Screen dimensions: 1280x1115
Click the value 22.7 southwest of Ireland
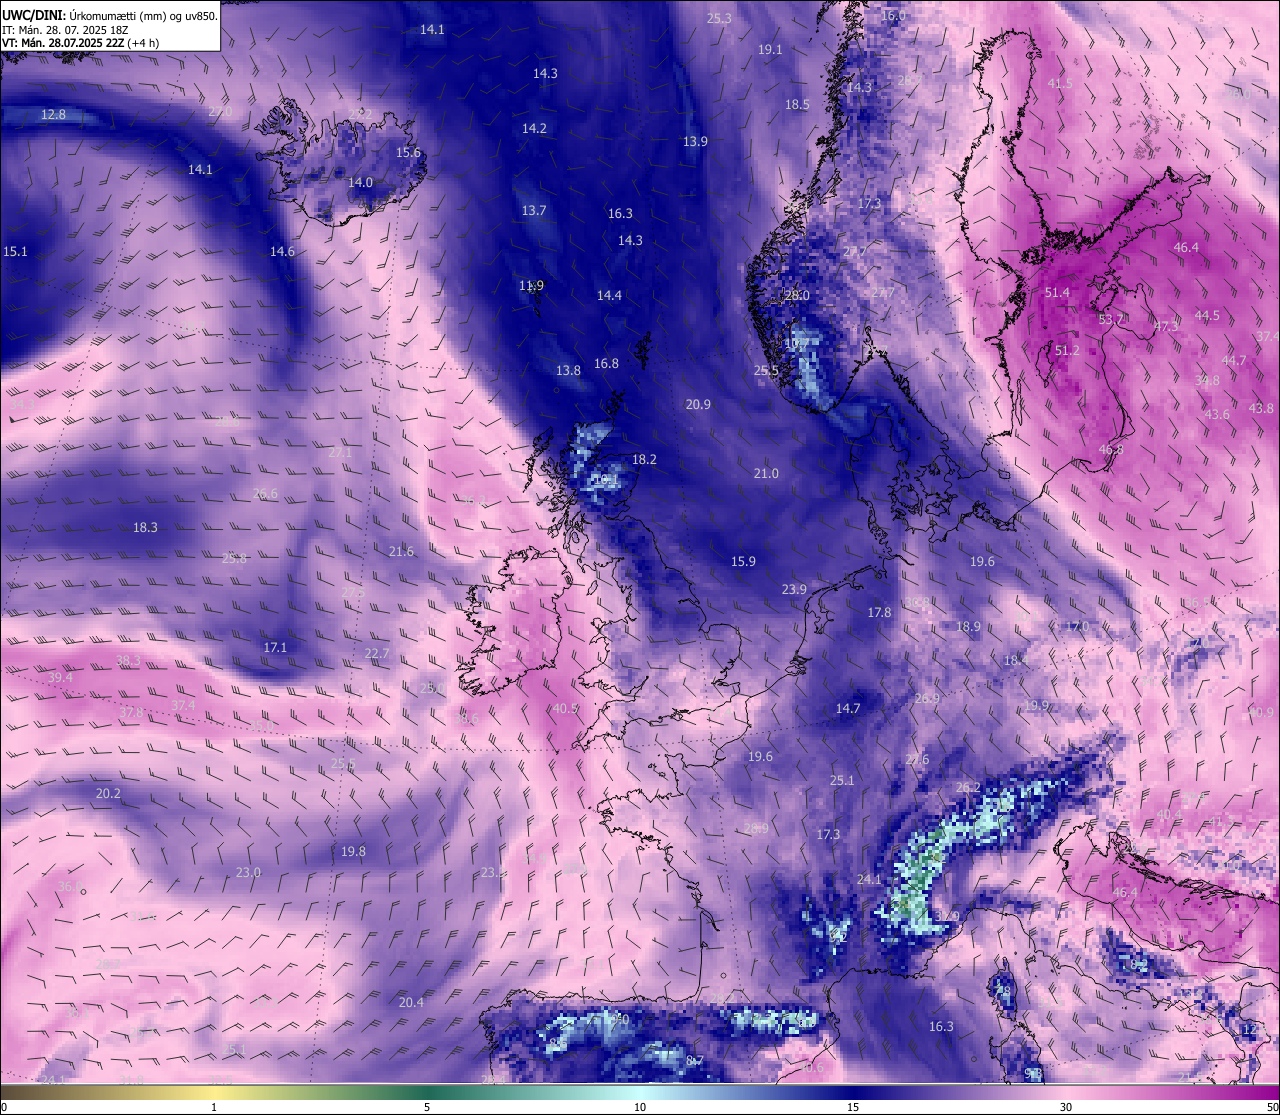coord(376,654)
